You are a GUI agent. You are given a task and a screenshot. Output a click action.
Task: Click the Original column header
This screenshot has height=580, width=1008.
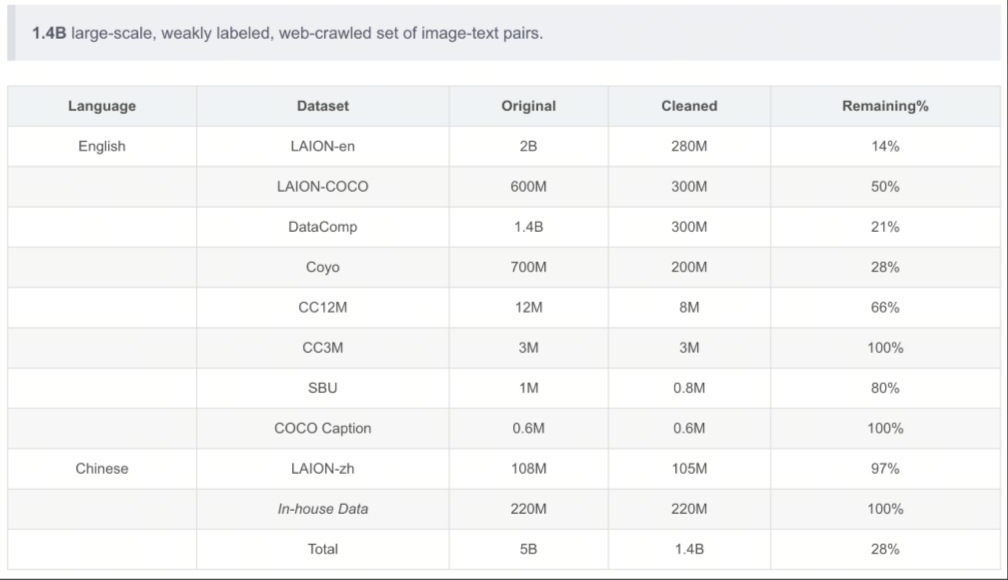click(528, 106)
